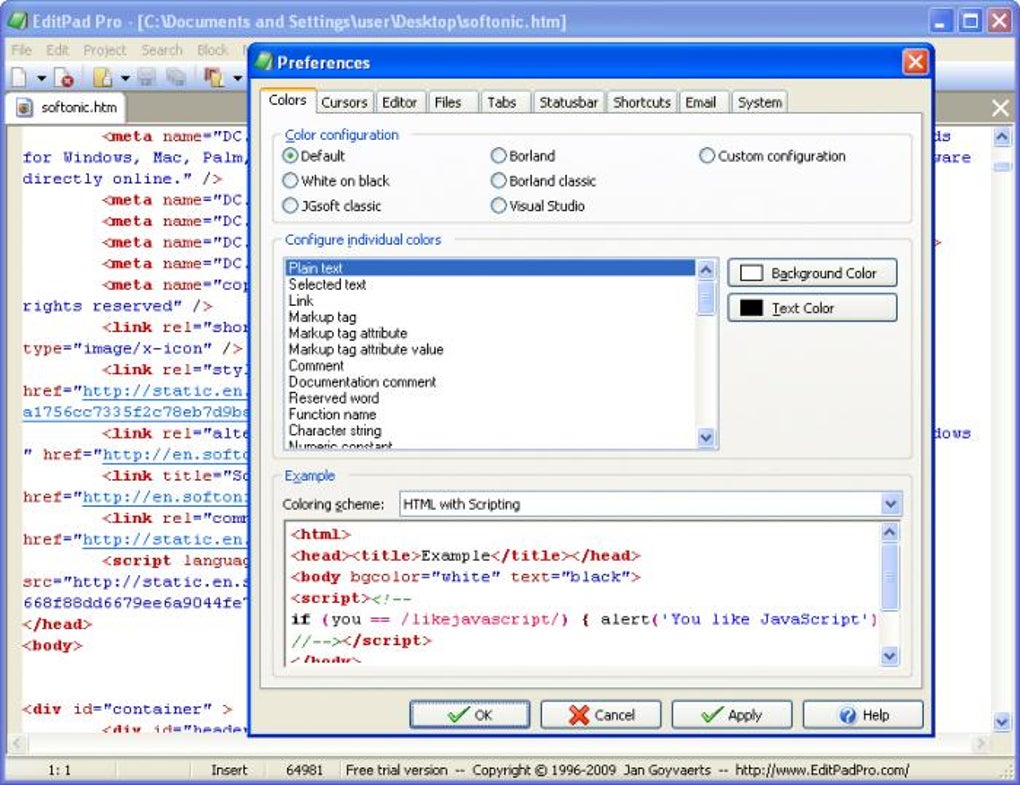The image size is (1020, 785).
Task: Click the Close file icon with red X
Action: 64,78
